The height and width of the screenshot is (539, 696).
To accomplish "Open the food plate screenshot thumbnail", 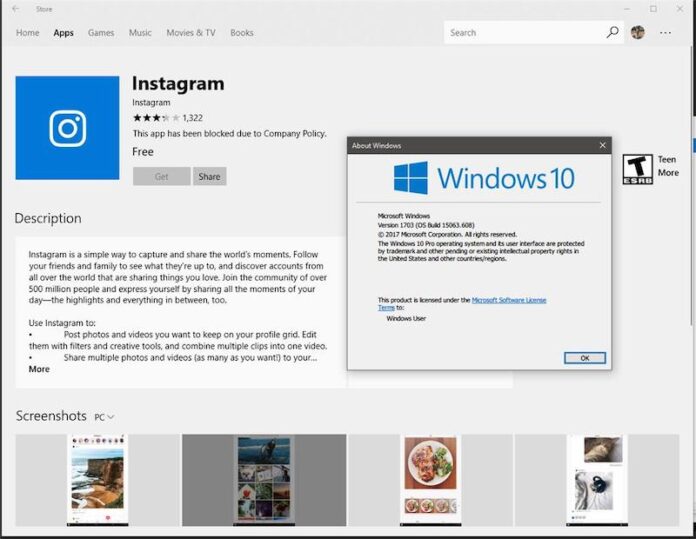I will pos(431,480).
